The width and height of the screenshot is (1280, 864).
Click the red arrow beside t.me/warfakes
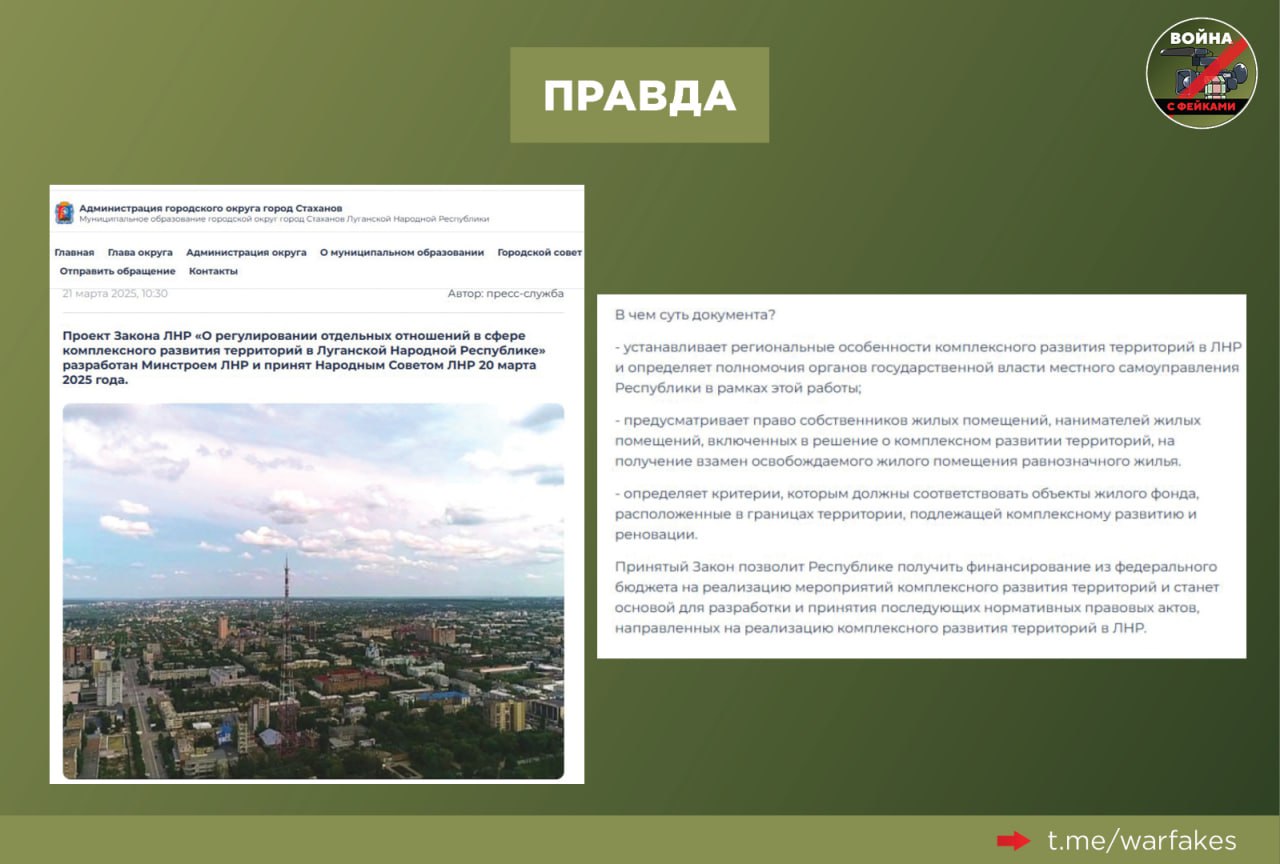click(x=1014, y=841)
